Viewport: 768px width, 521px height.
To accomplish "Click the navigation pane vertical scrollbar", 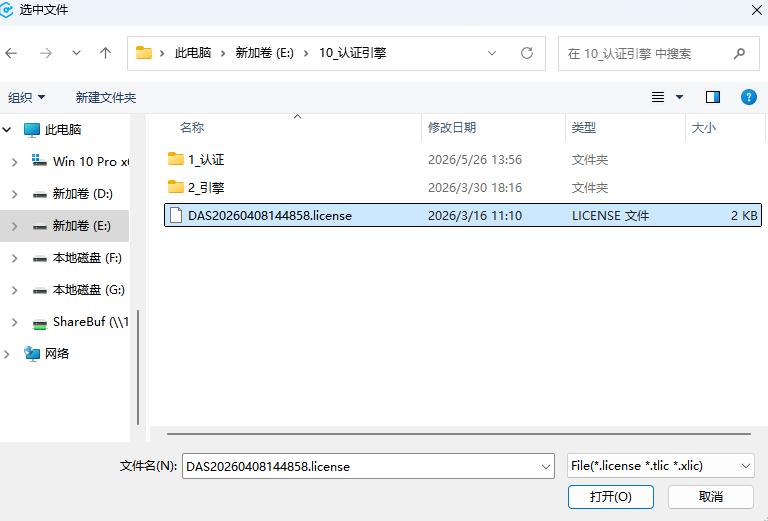I will pos(138,367).
